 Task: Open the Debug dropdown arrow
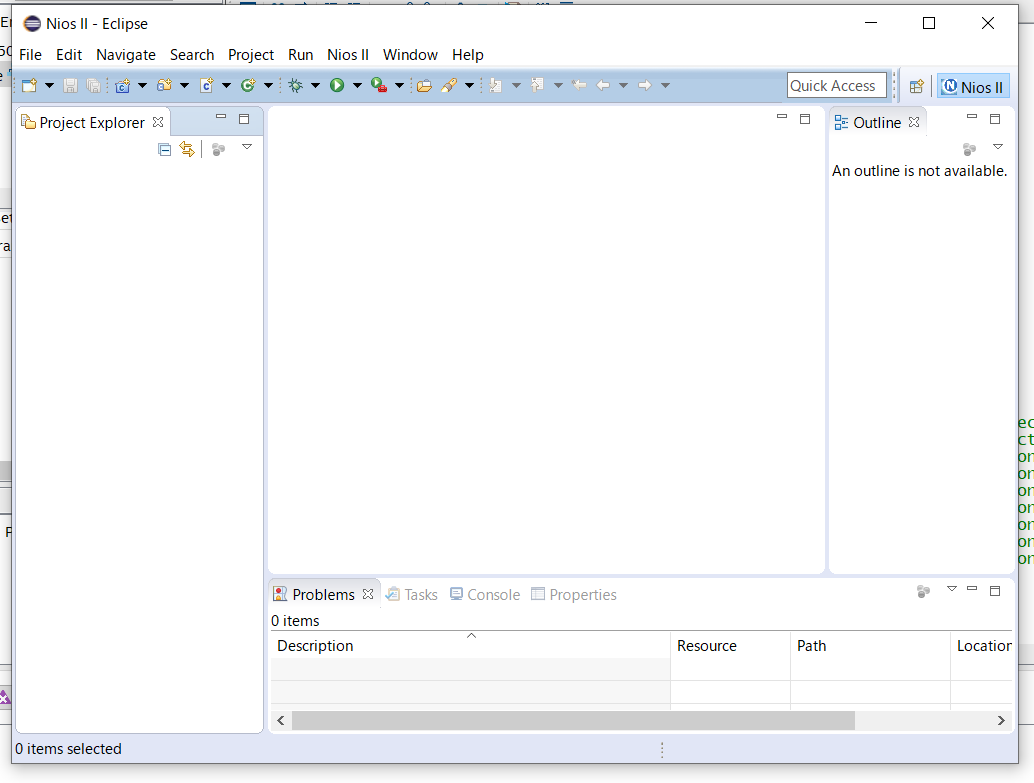[x=315, y=85]
